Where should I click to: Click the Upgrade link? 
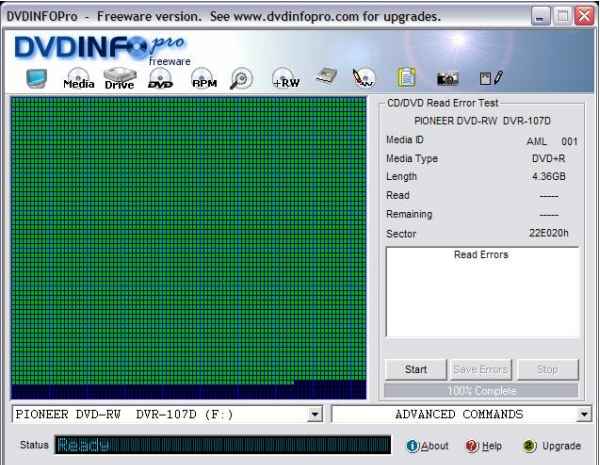(x=552, y=446)
